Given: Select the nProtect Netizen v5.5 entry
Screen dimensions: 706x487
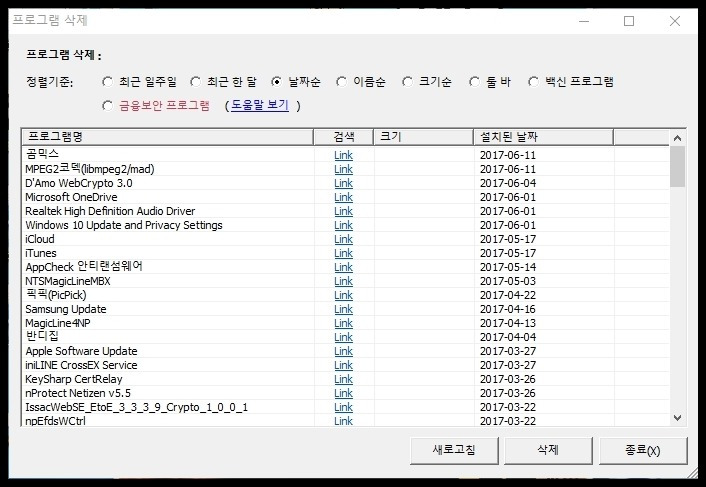Looking at the screenshot, I should tap(78, 393).
